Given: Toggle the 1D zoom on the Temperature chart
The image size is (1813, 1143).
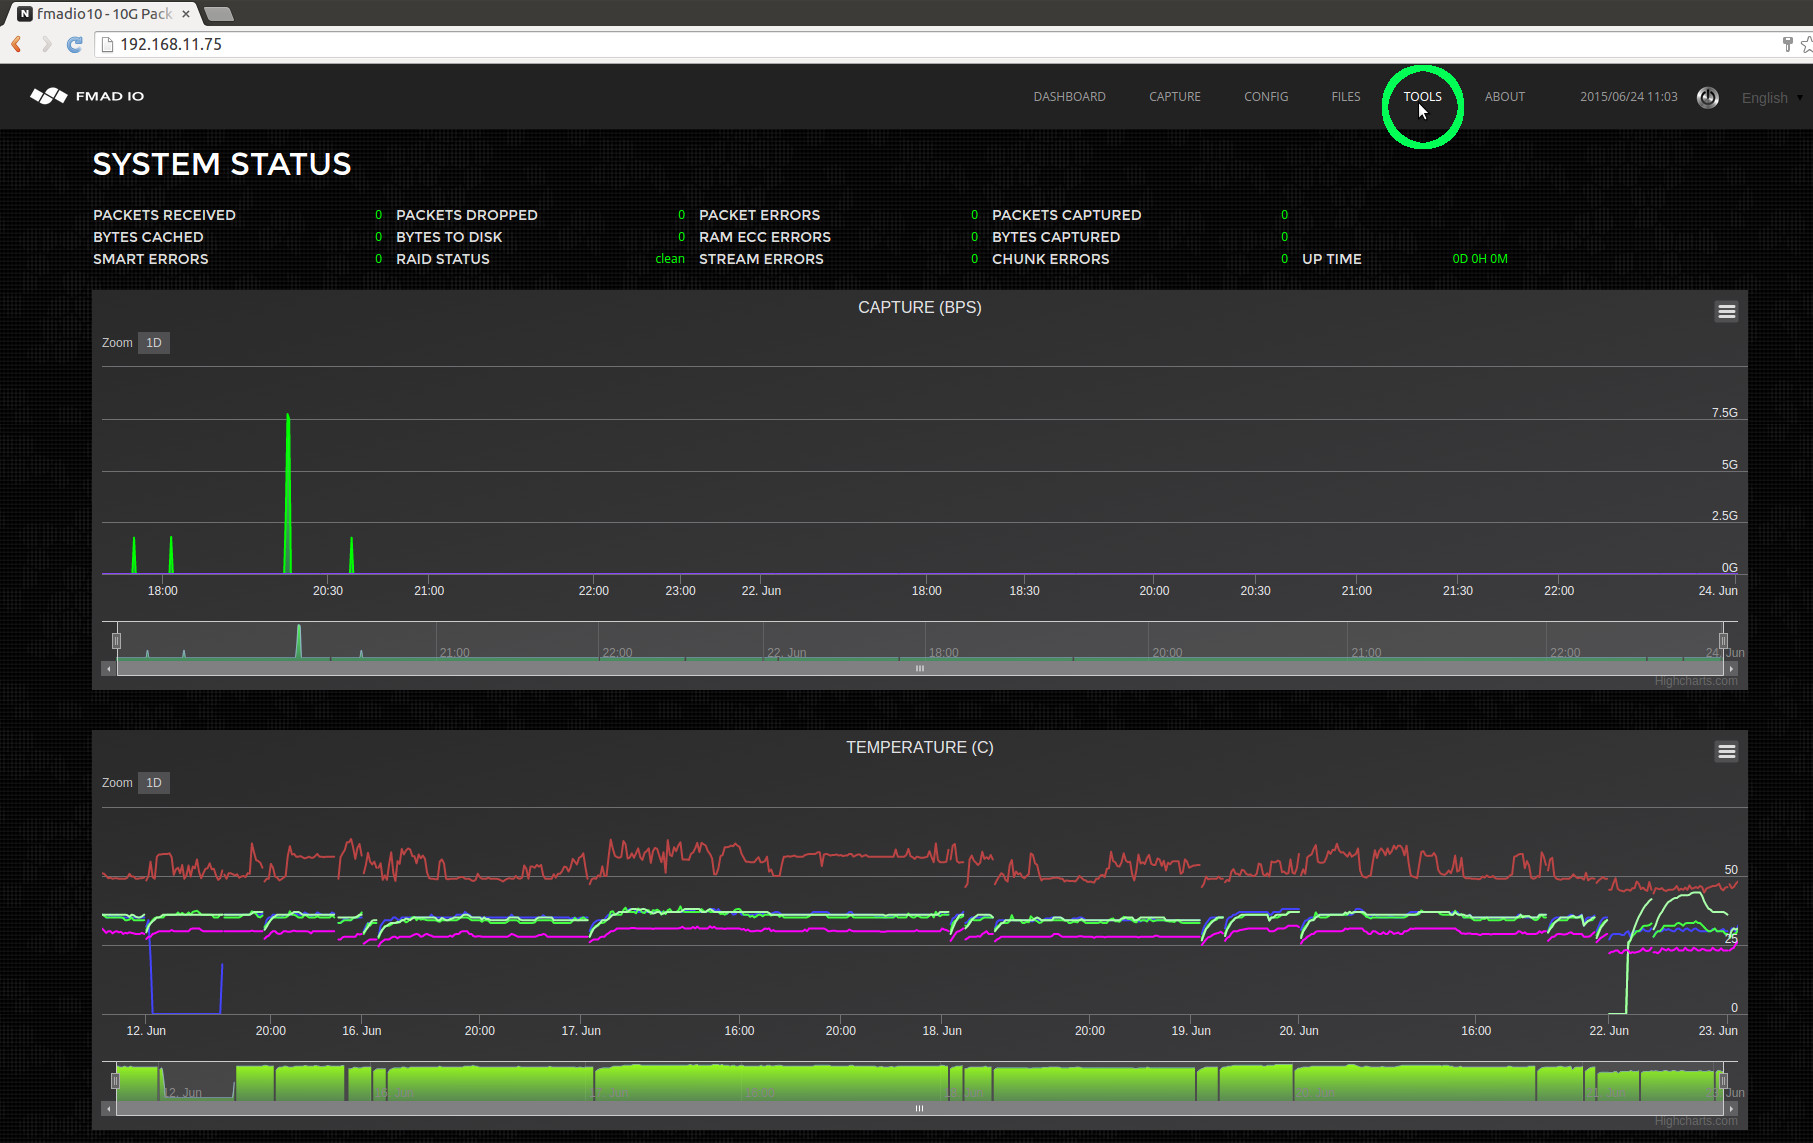Looking at the screenshot, I should point(153,783).
